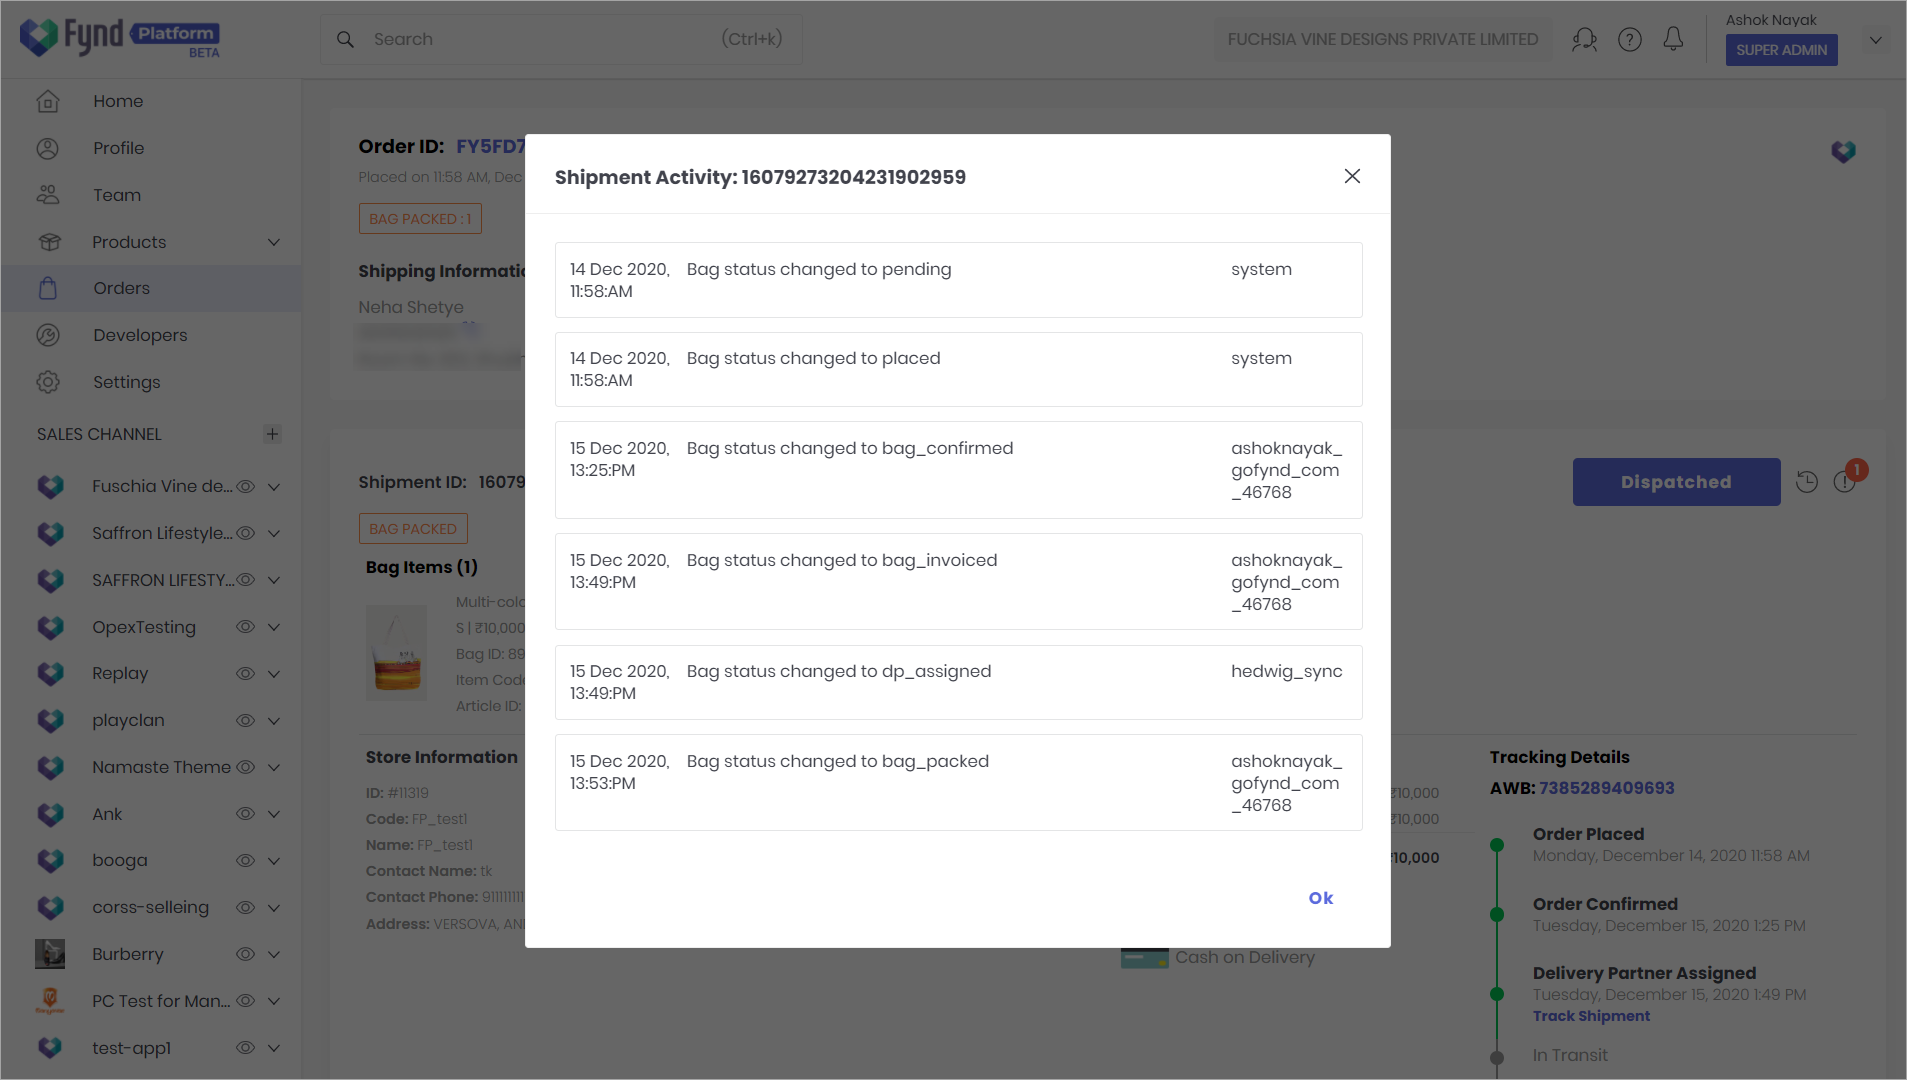
Task: Open the help question icon
Action: [x=1630, y=39]
